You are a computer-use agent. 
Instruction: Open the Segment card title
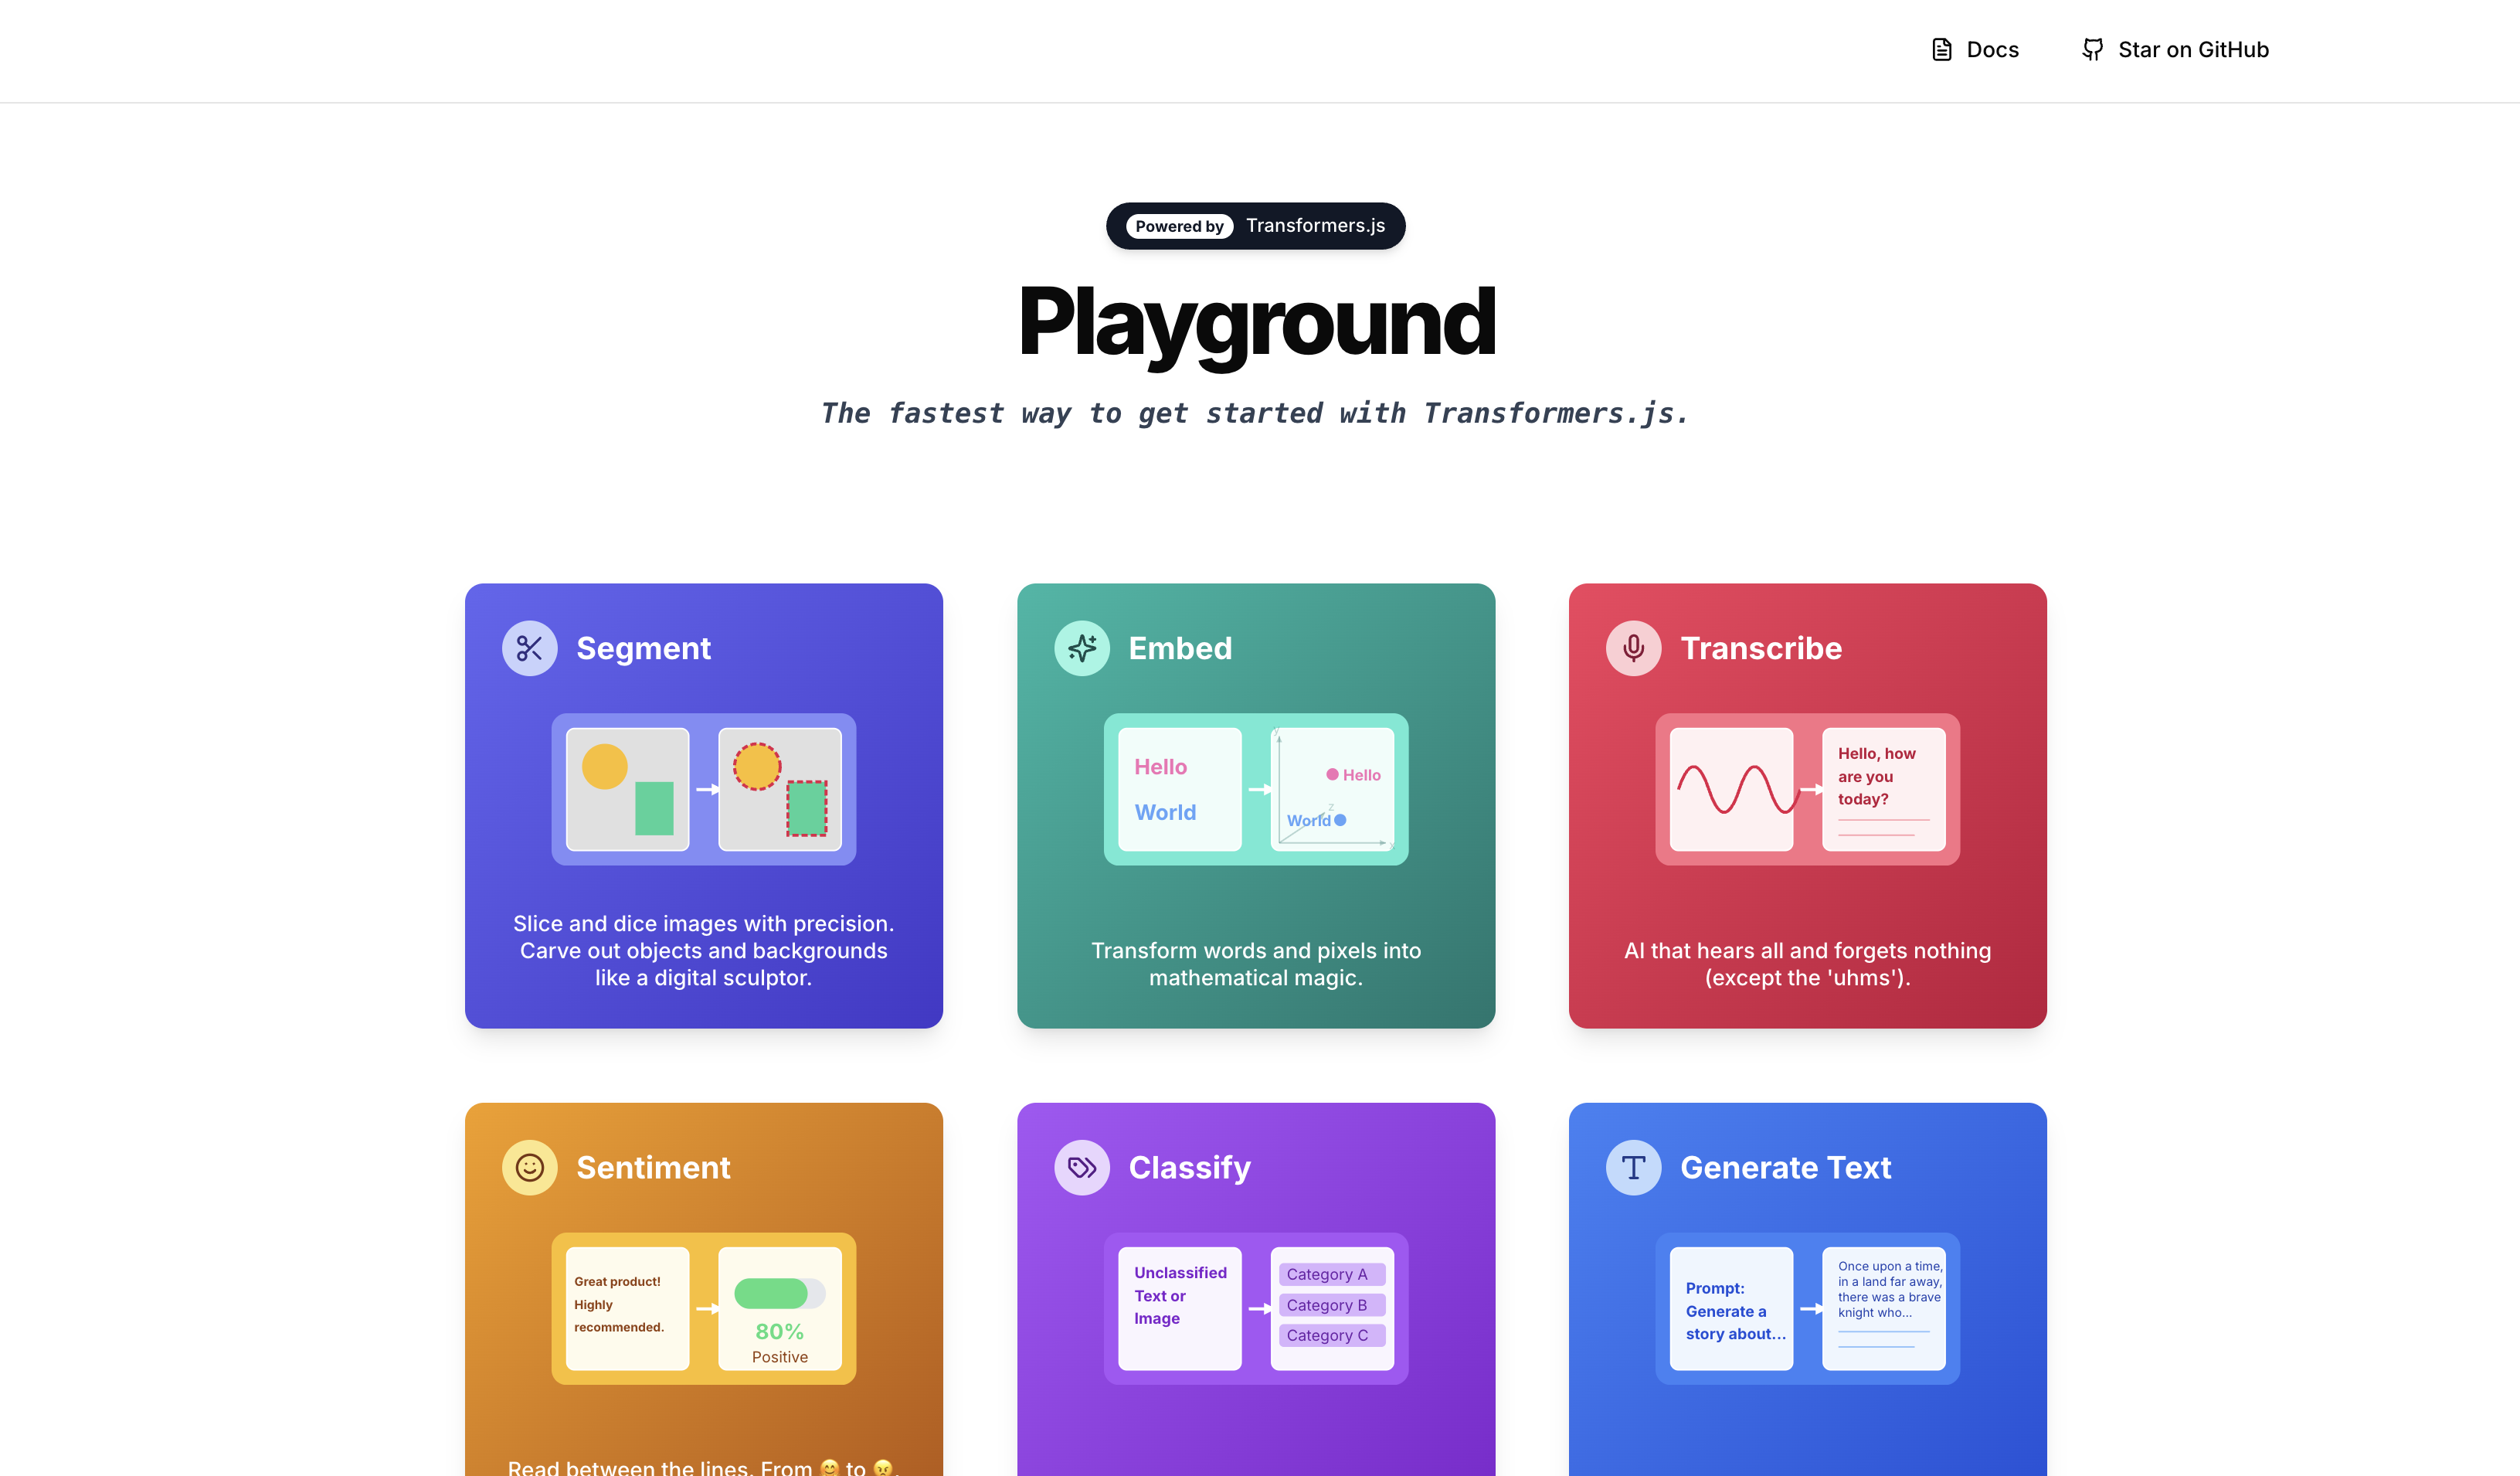[x=643, y=648]
